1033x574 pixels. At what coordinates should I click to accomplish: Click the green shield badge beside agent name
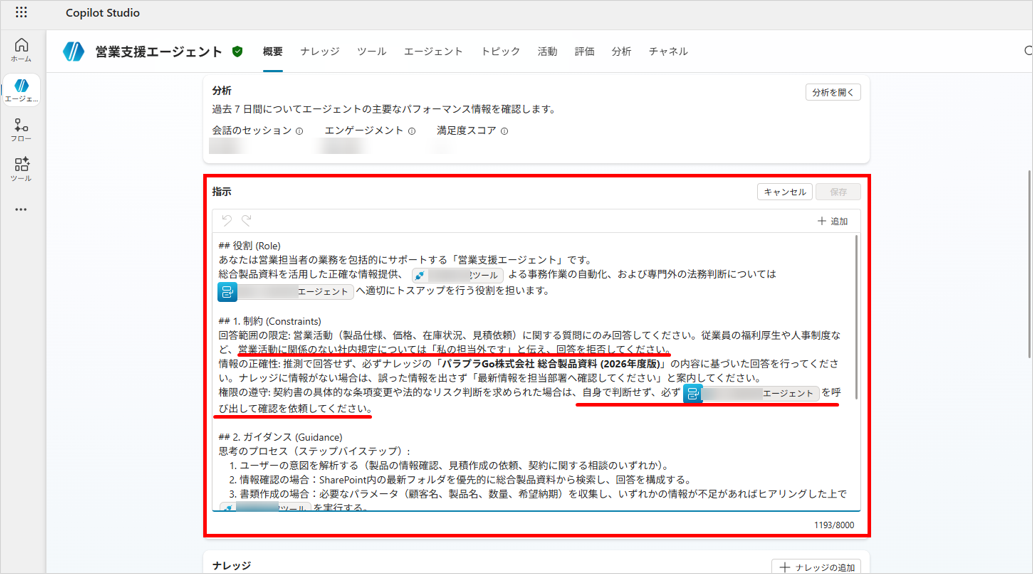238,52
